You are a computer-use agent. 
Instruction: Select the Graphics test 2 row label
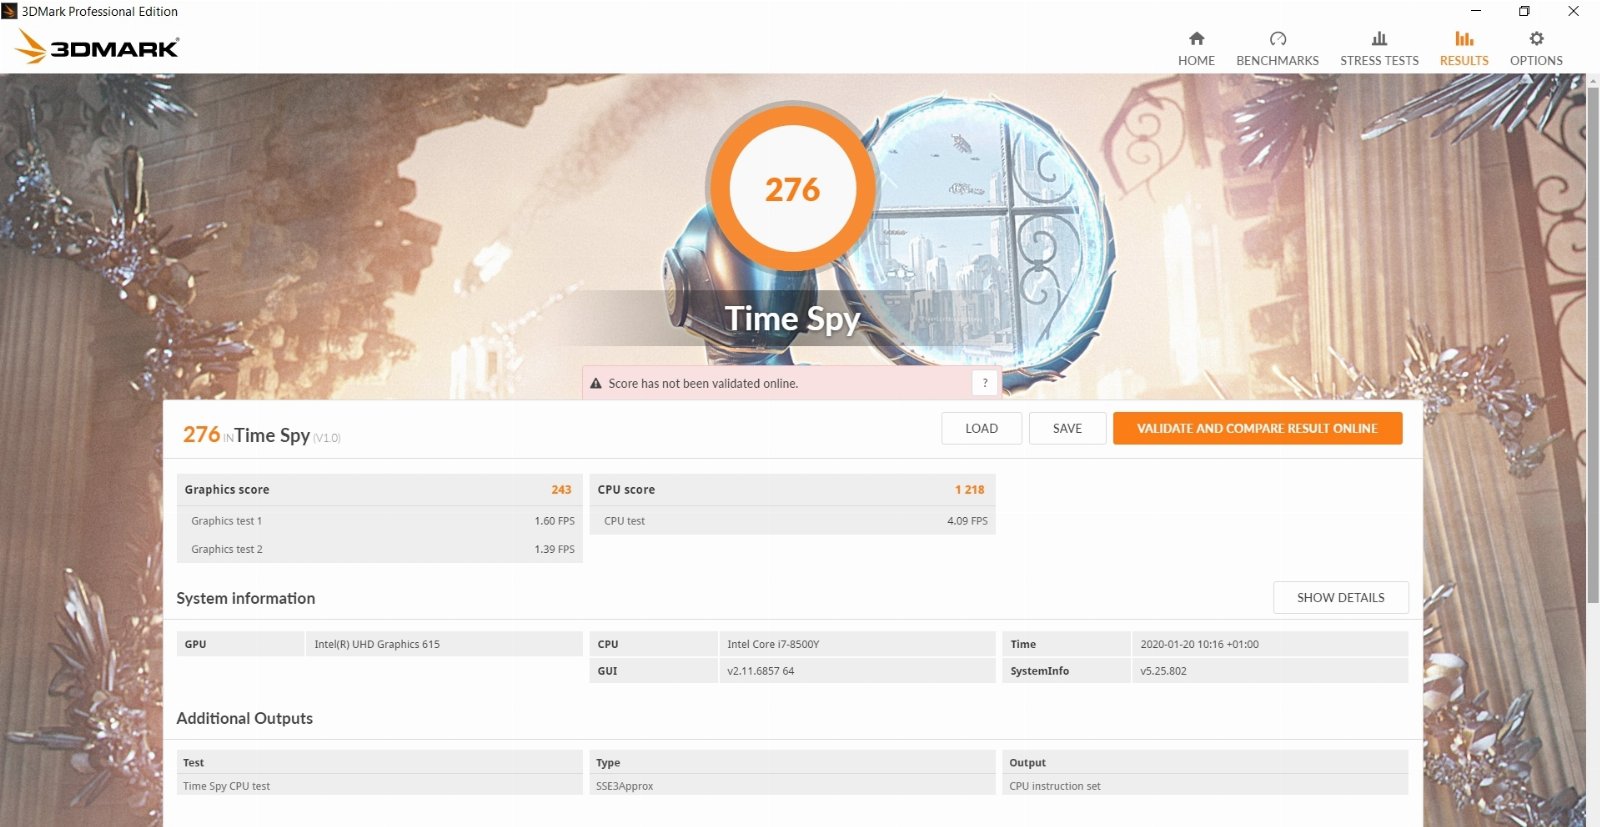point(227,549)
